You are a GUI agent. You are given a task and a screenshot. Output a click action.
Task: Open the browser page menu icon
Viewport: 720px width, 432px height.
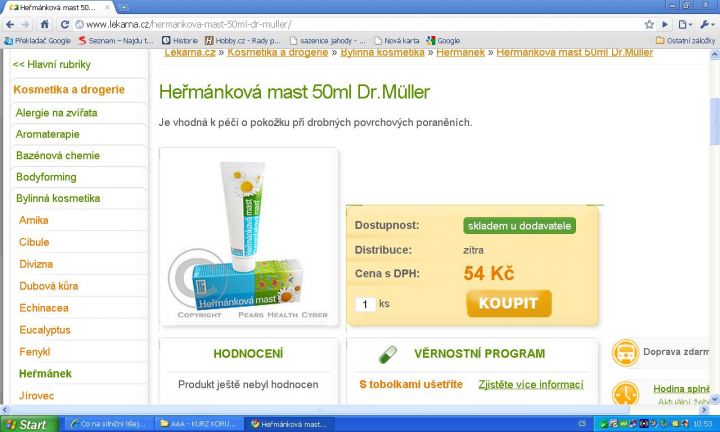(x=685, y=24)
